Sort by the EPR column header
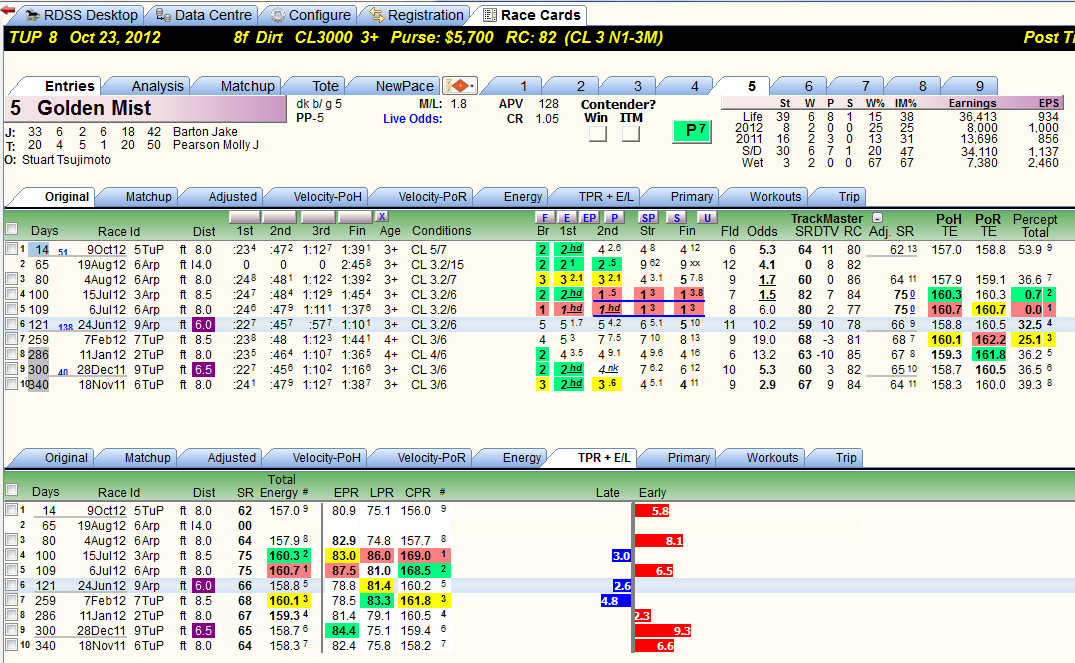 (346, 492)
